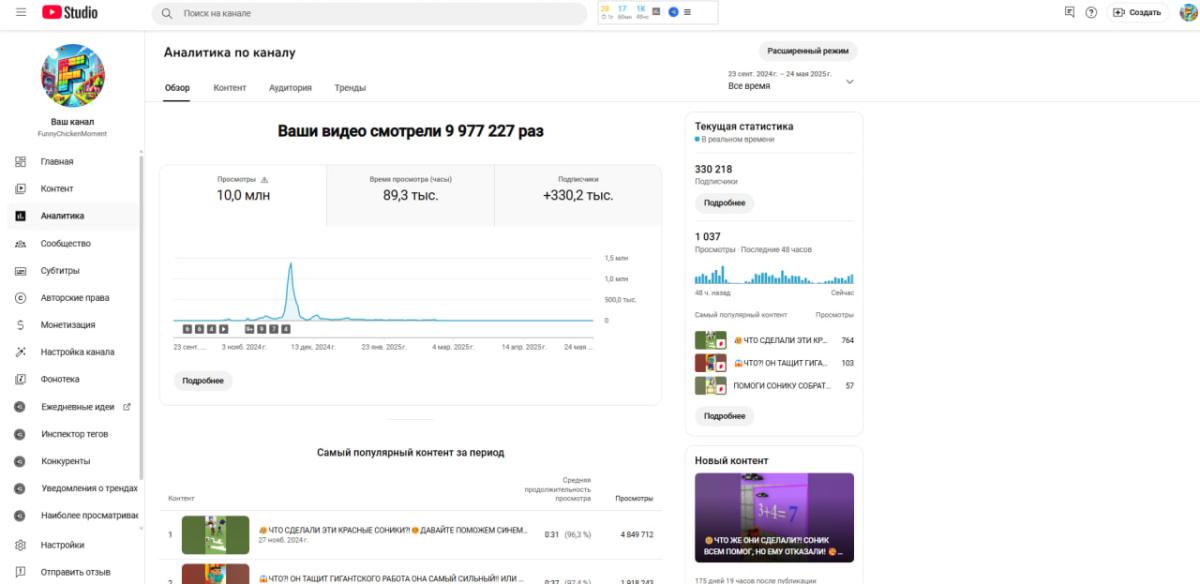Click the gray square extension icon
The image size is (1200, 584).
tap(657, 12)
